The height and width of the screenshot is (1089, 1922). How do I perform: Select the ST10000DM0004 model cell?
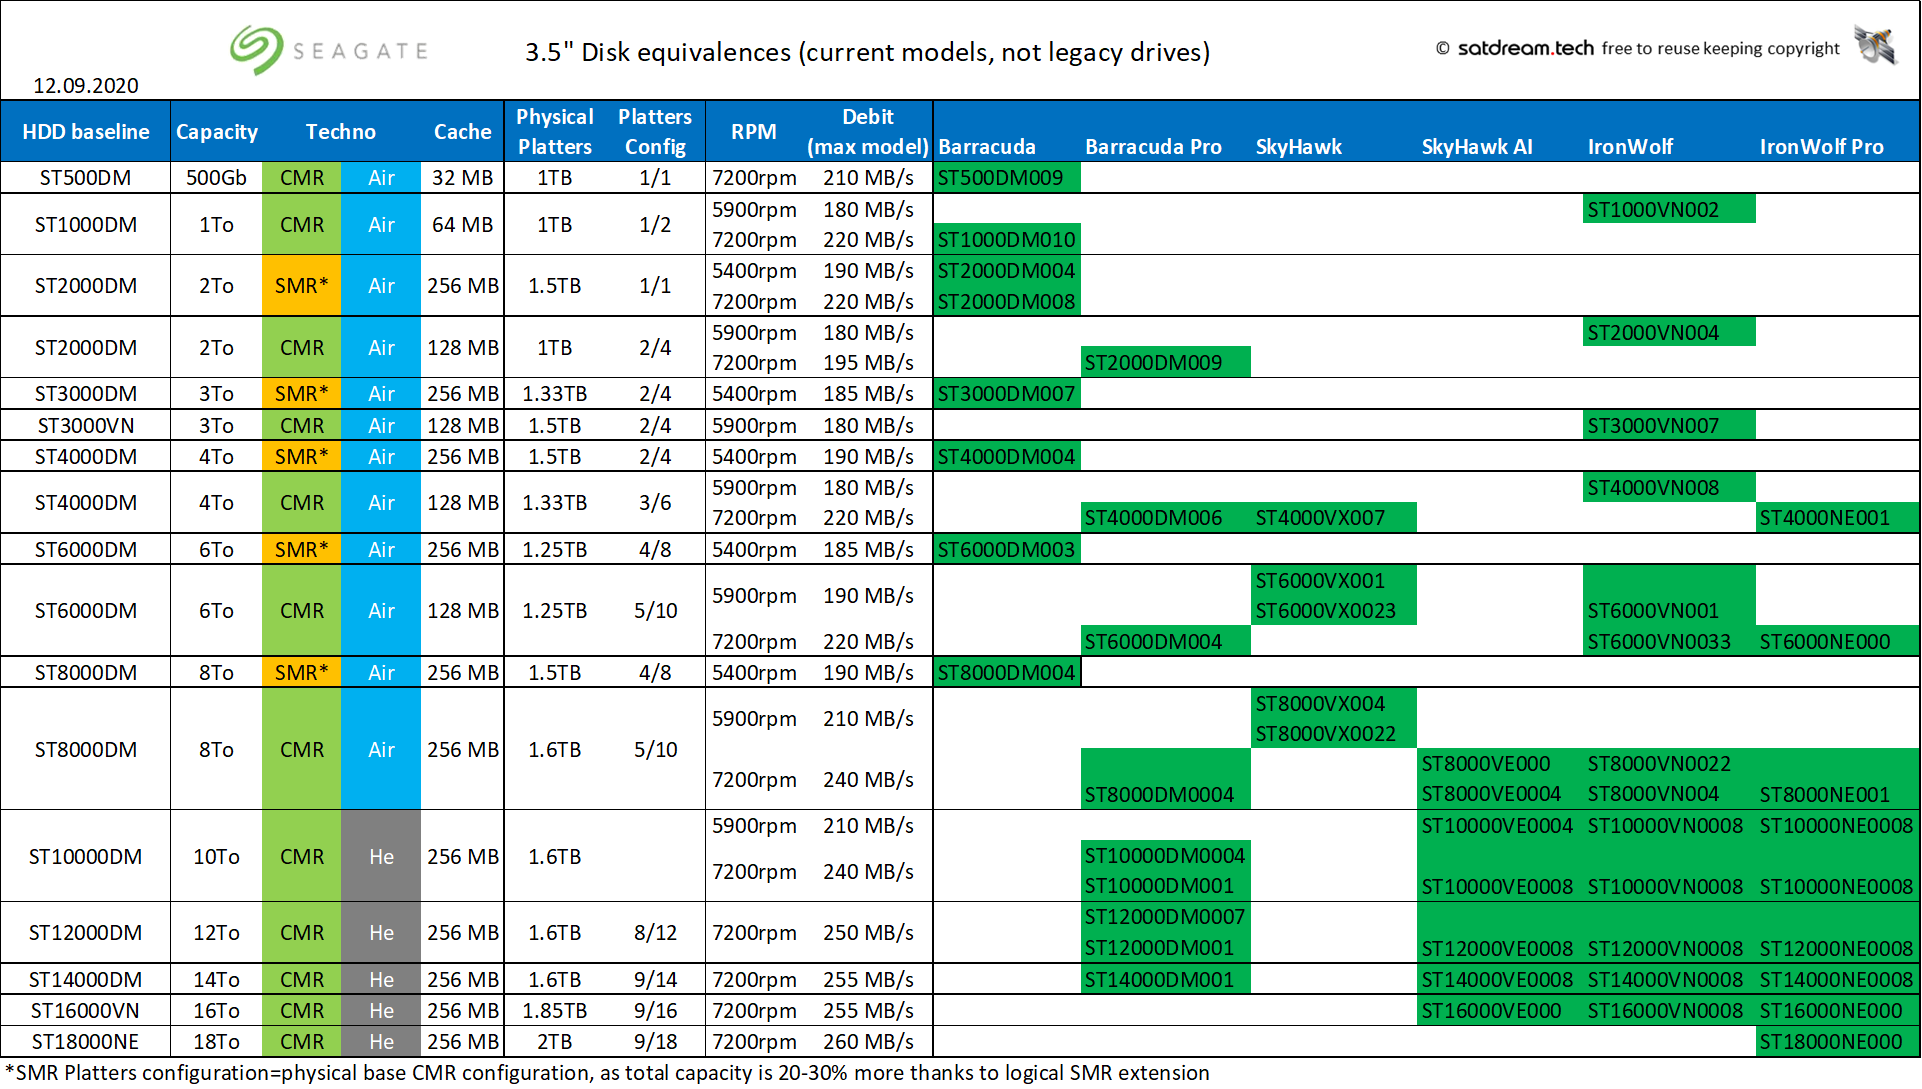coord(1165,855)
